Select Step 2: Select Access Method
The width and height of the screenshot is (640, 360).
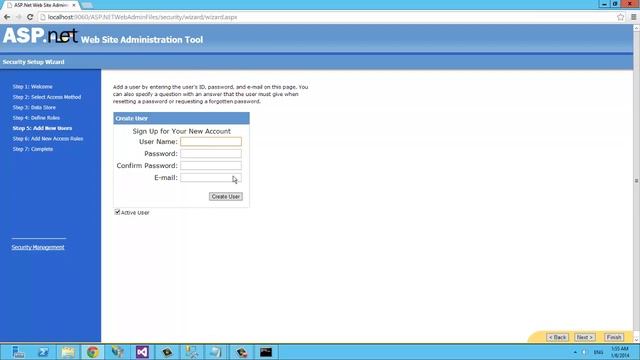[x=47, y=97]
